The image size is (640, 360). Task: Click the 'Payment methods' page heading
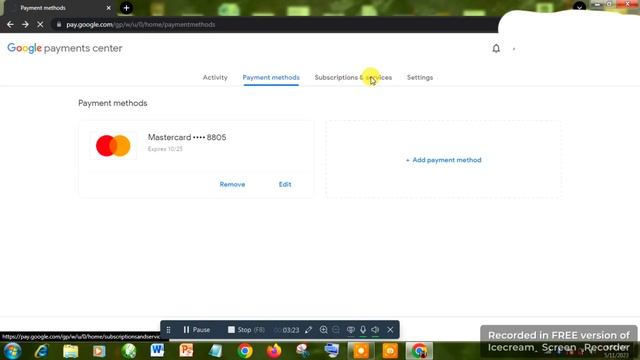pos(113,103)
